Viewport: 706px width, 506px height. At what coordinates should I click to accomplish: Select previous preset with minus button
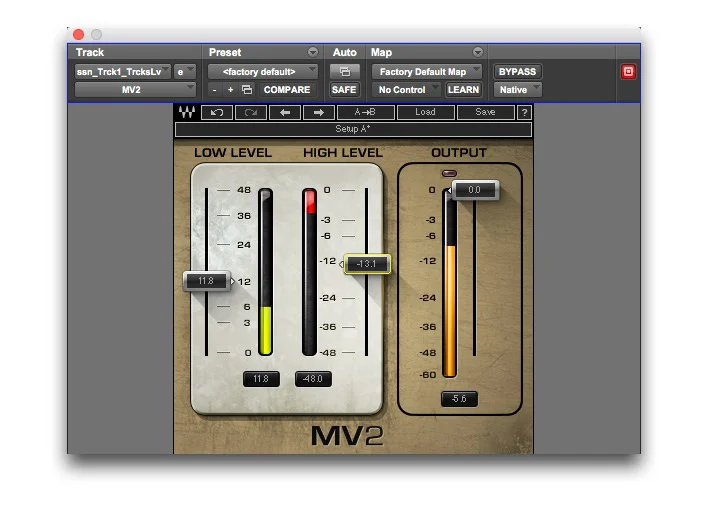click(x=215, y=90)
